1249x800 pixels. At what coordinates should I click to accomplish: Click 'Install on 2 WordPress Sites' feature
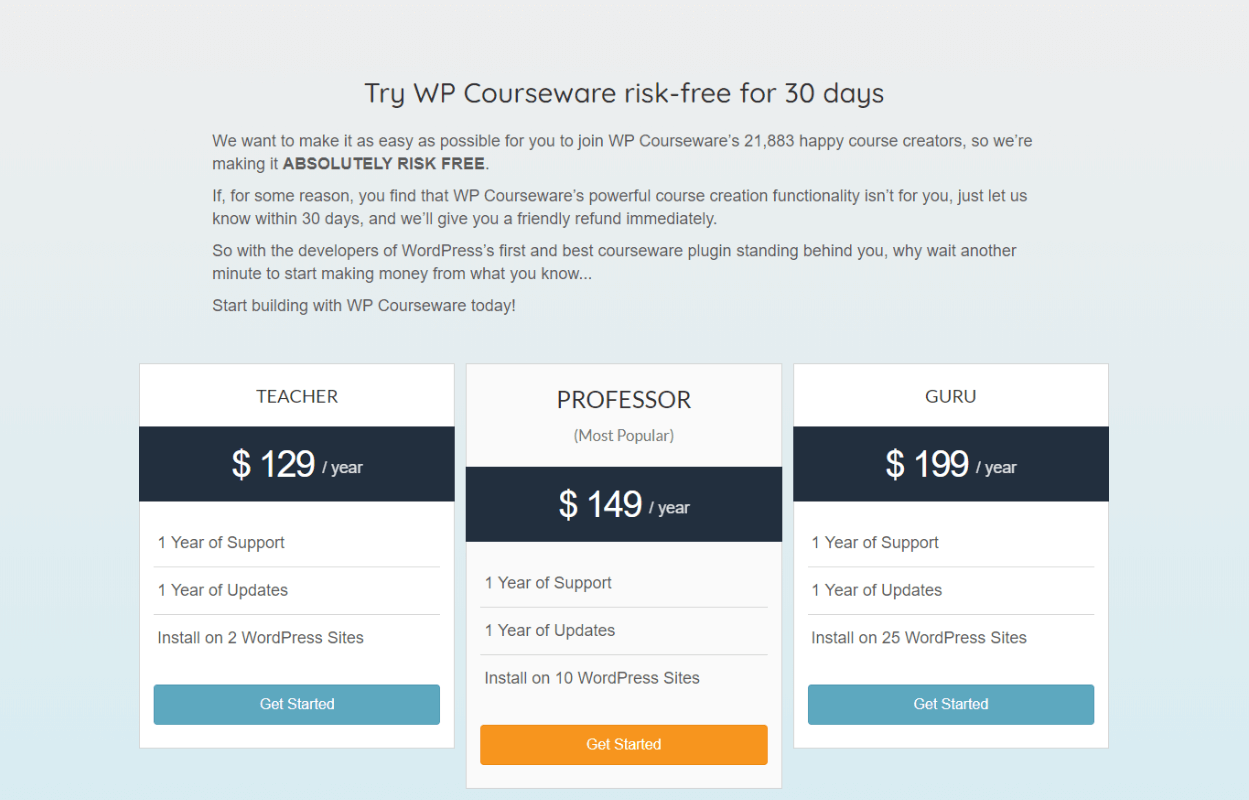pos(261,638)
